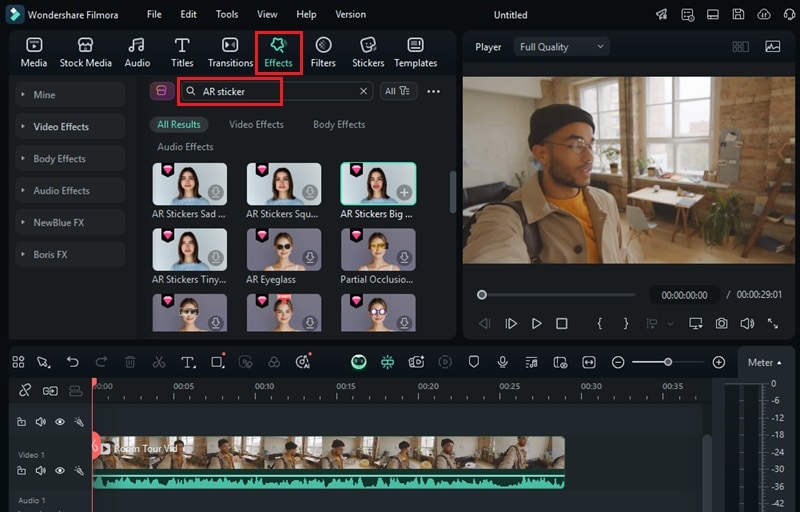Expand the Body Effects sidebar category
This screenshot has width=800, height=512.
click(x=70, y=159)
